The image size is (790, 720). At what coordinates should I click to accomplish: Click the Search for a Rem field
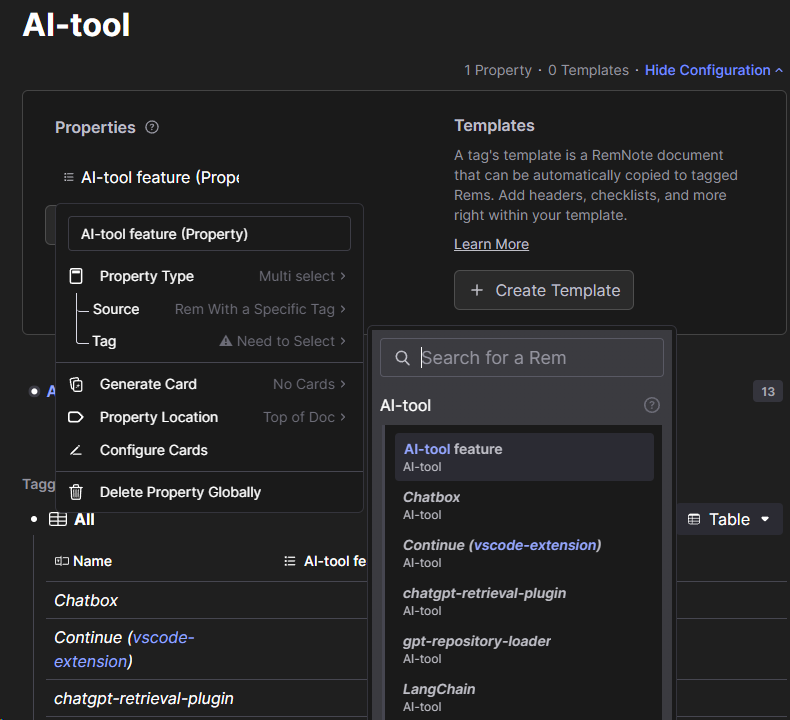[521, 358]
